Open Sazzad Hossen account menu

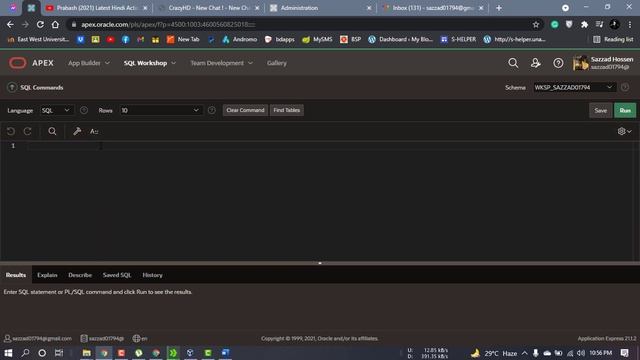tap(603, 63)
